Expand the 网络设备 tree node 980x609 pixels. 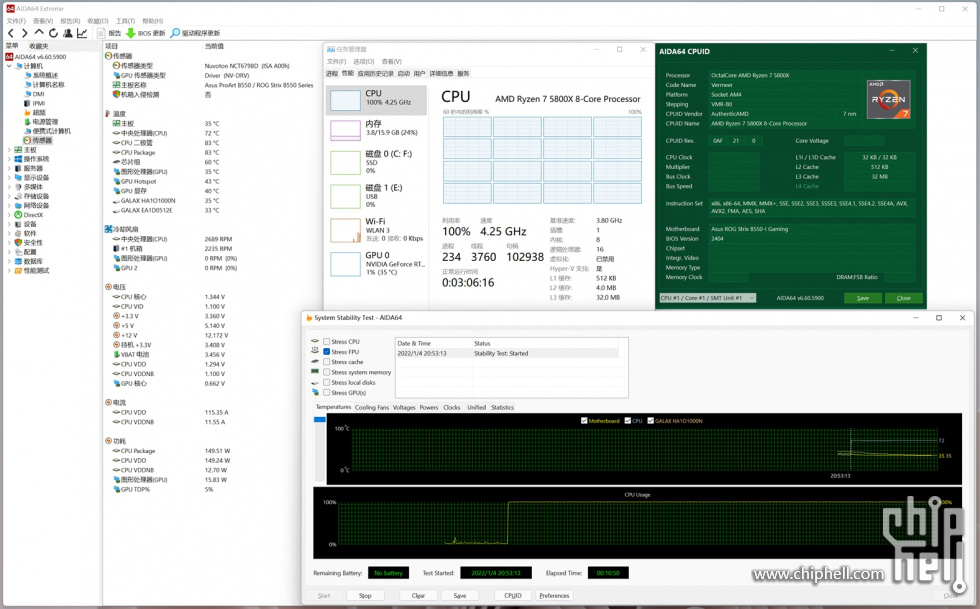pyautogui.click(x=9, y=206)
